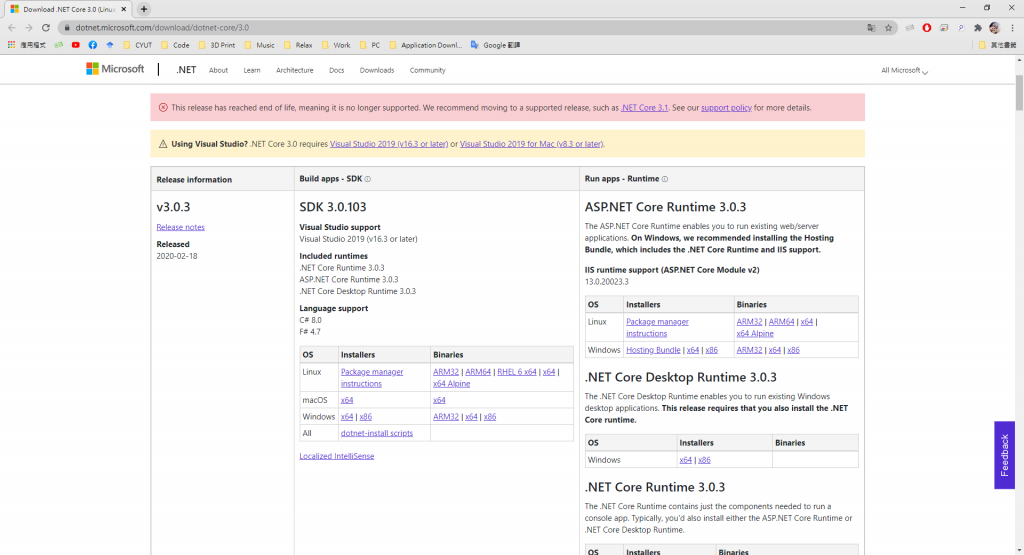Open the Chrome three-dot menu

pos(1012,27)
